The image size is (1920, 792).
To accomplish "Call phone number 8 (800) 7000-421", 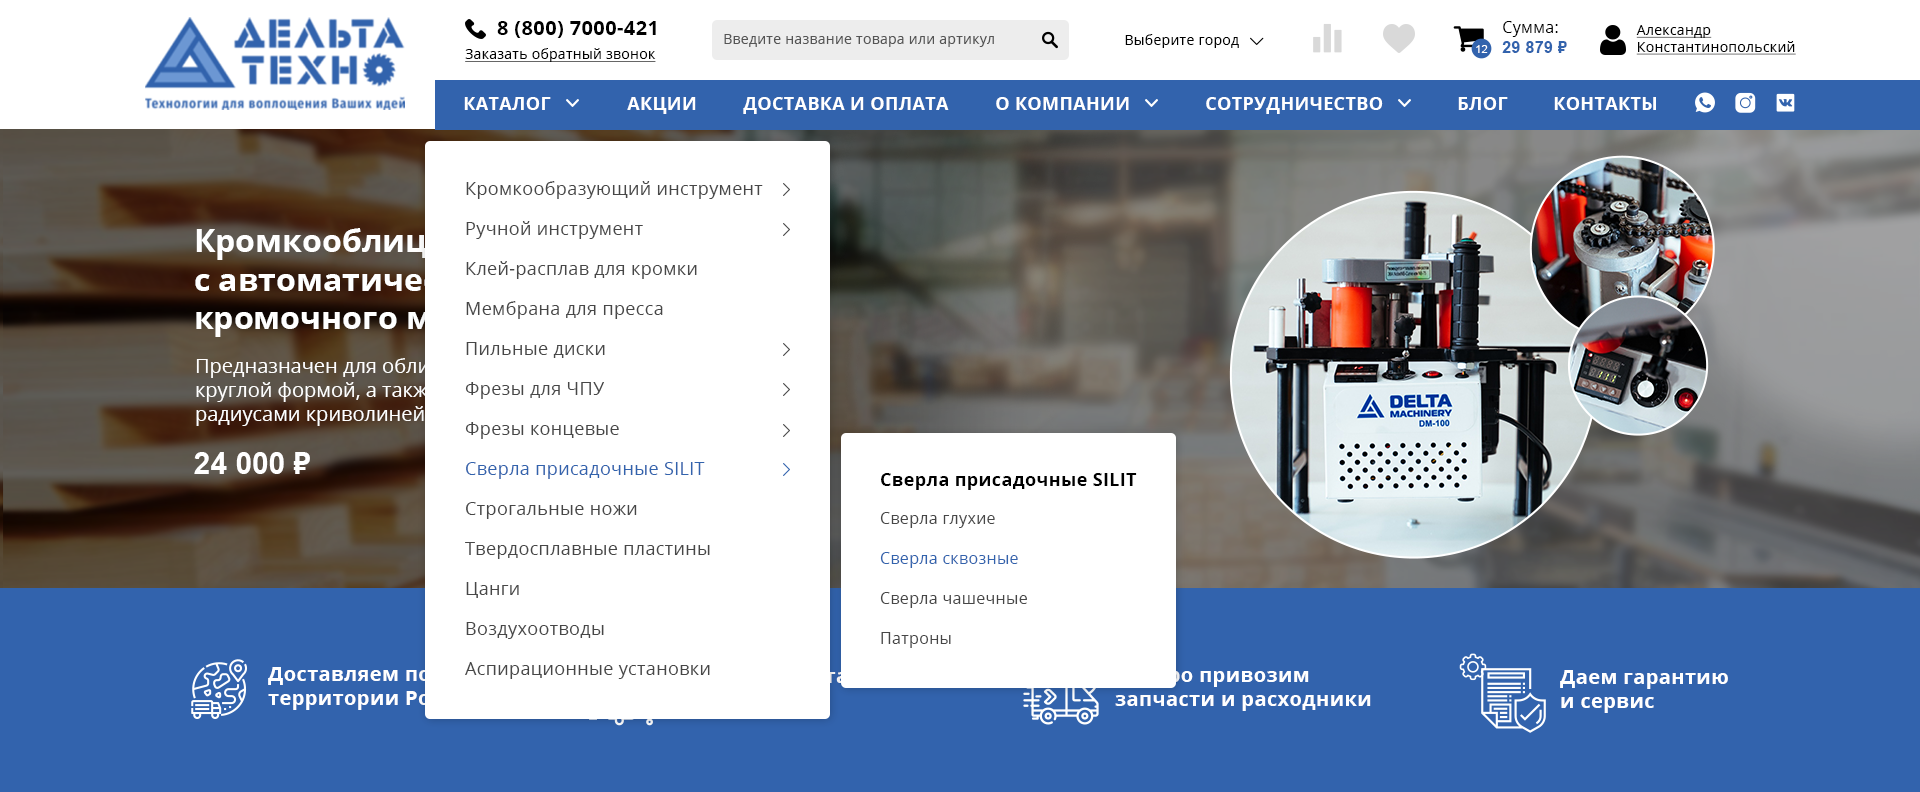I will 577,29.
